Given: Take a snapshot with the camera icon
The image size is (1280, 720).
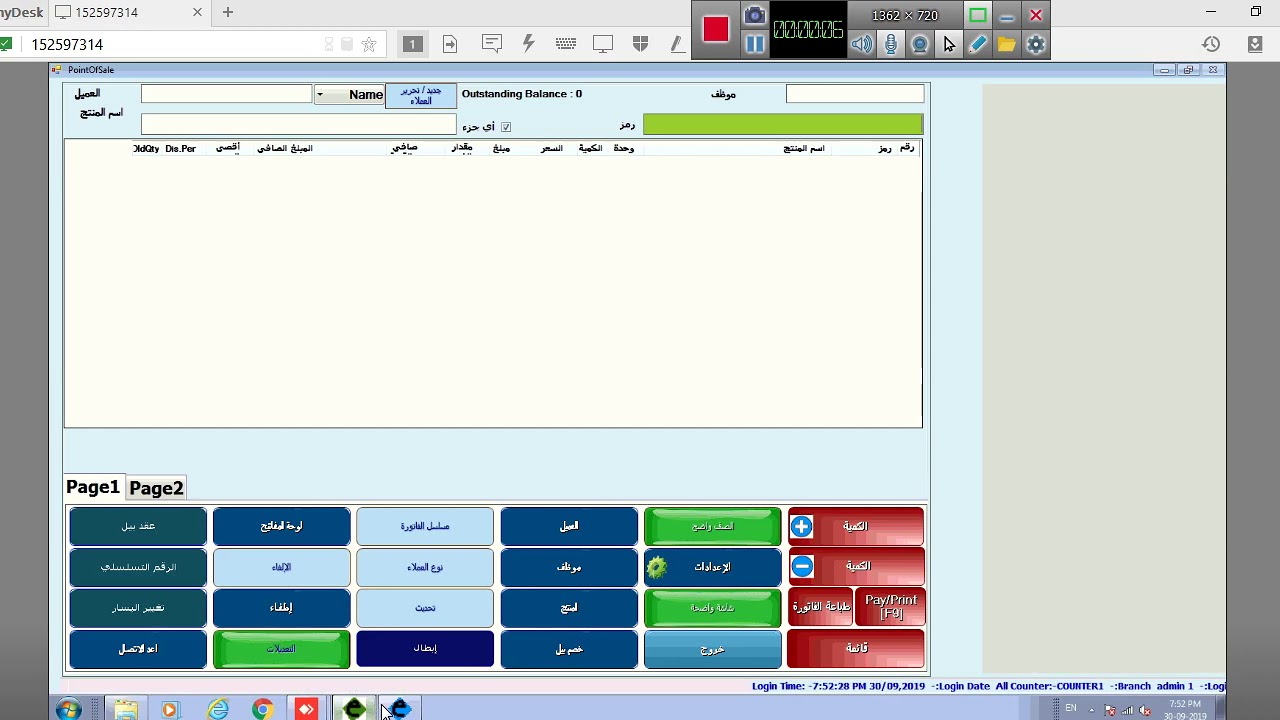Looking at the screenshot, I should (755, 16).
